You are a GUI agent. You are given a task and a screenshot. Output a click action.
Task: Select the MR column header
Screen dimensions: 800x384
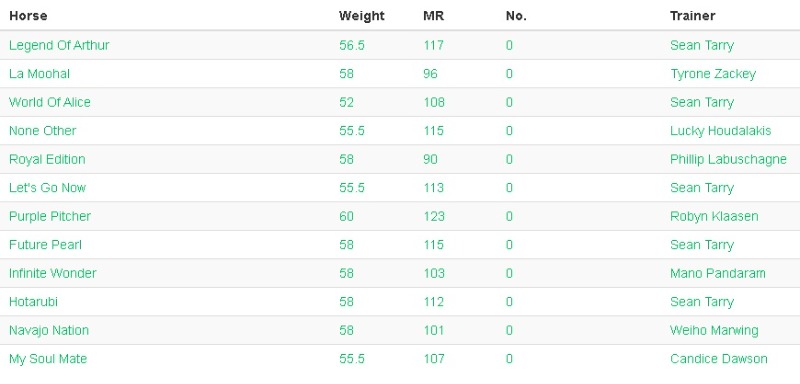[x=434, y=16]
